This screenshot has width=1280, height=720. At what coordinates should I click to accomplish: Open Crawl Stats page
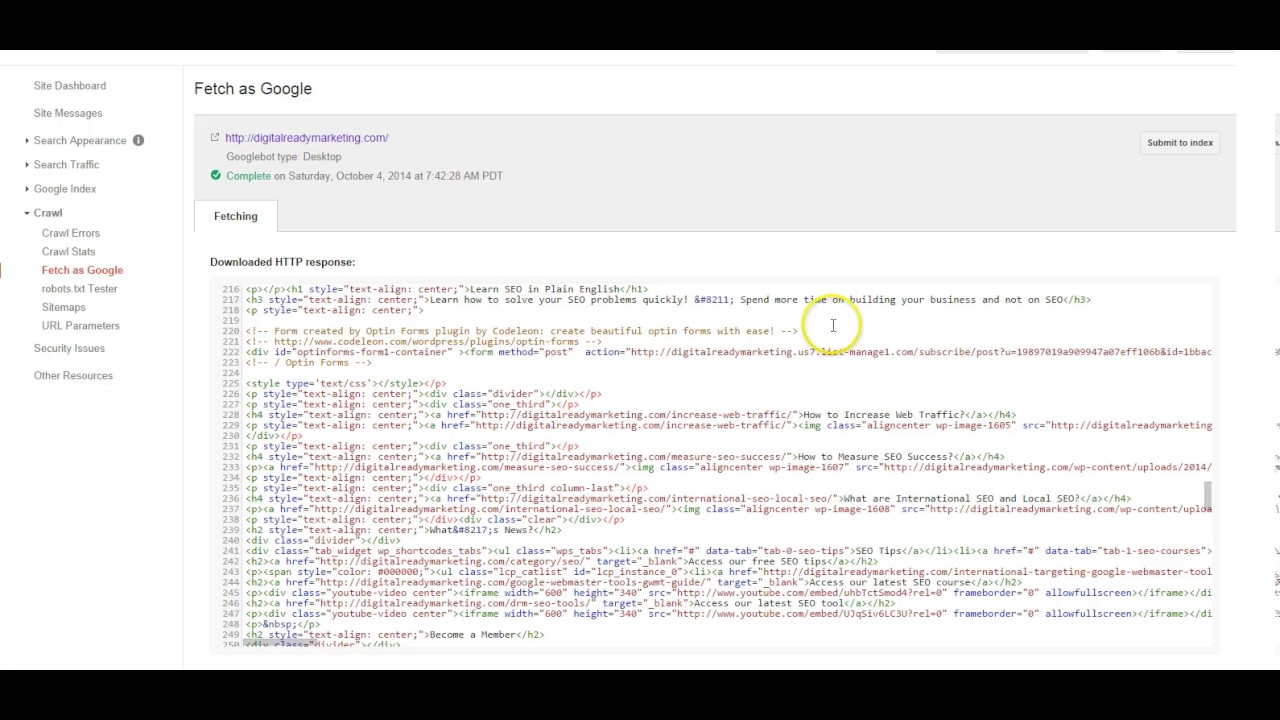(69, 252)
